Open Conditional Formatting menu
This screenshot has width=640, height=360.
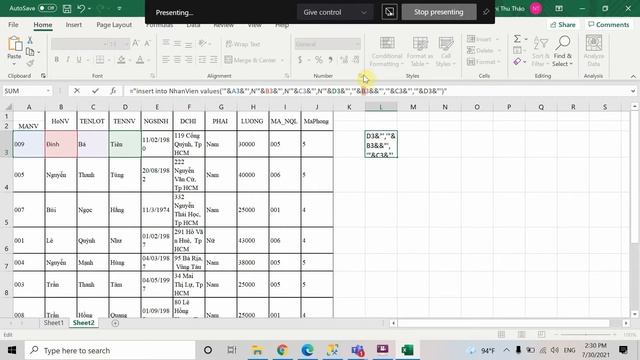pos(387,51)
